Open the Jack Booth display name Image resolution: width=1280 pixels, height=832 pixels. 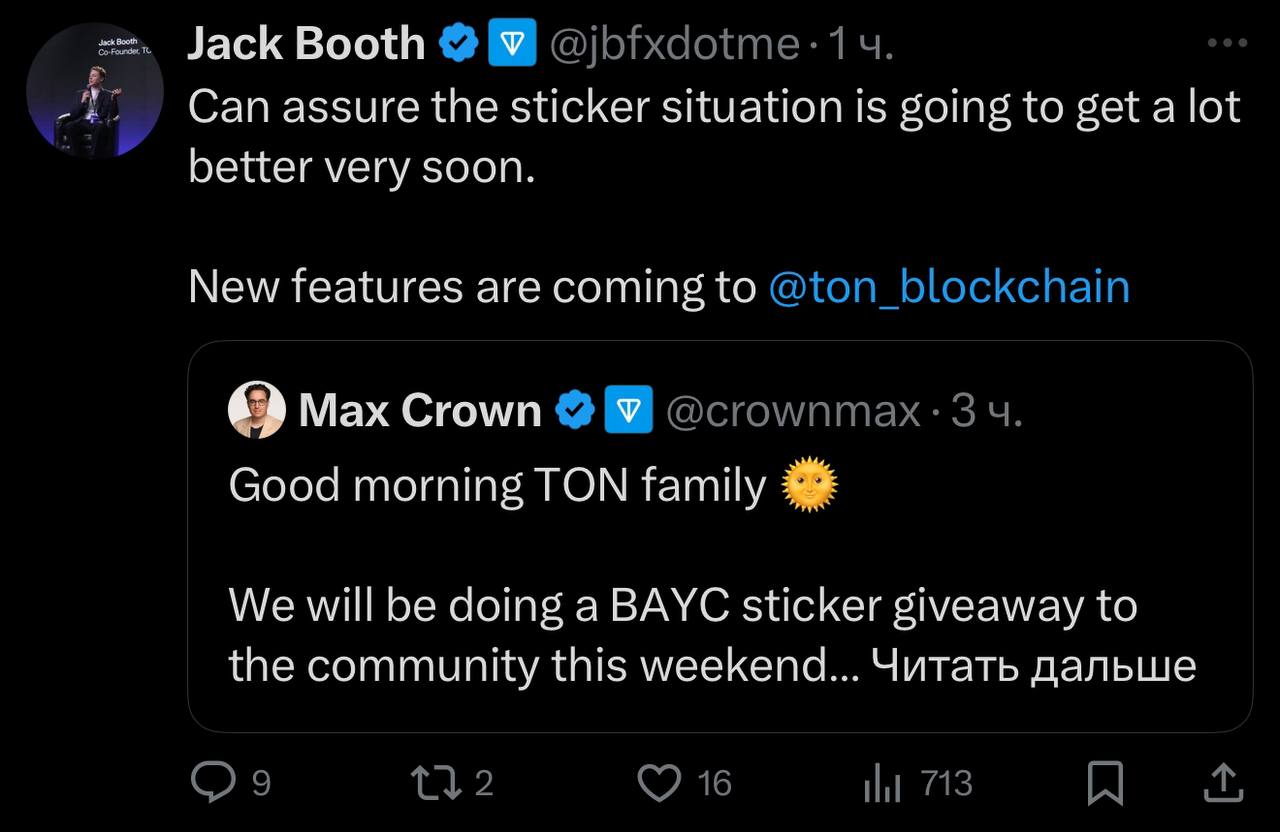306,44
